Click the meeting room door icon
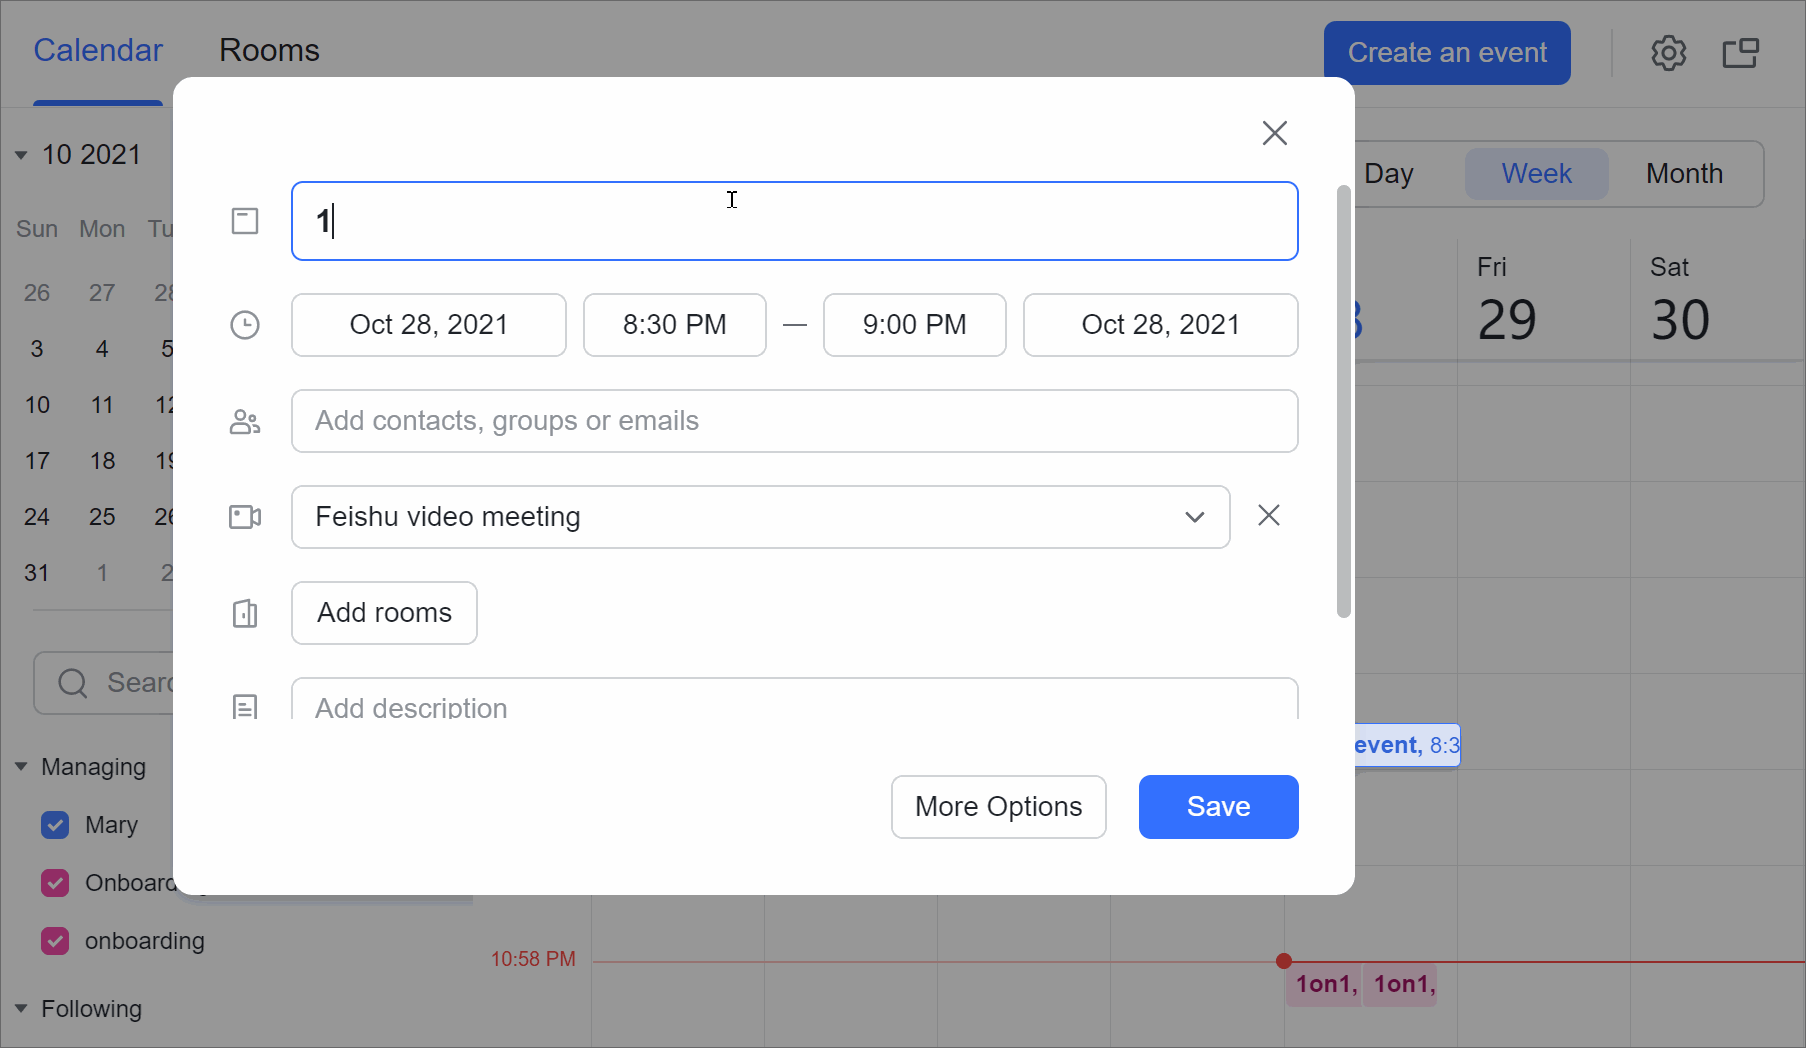Image resolution: width=1806 pixels, height=1048 pixels. pos(245,613)
